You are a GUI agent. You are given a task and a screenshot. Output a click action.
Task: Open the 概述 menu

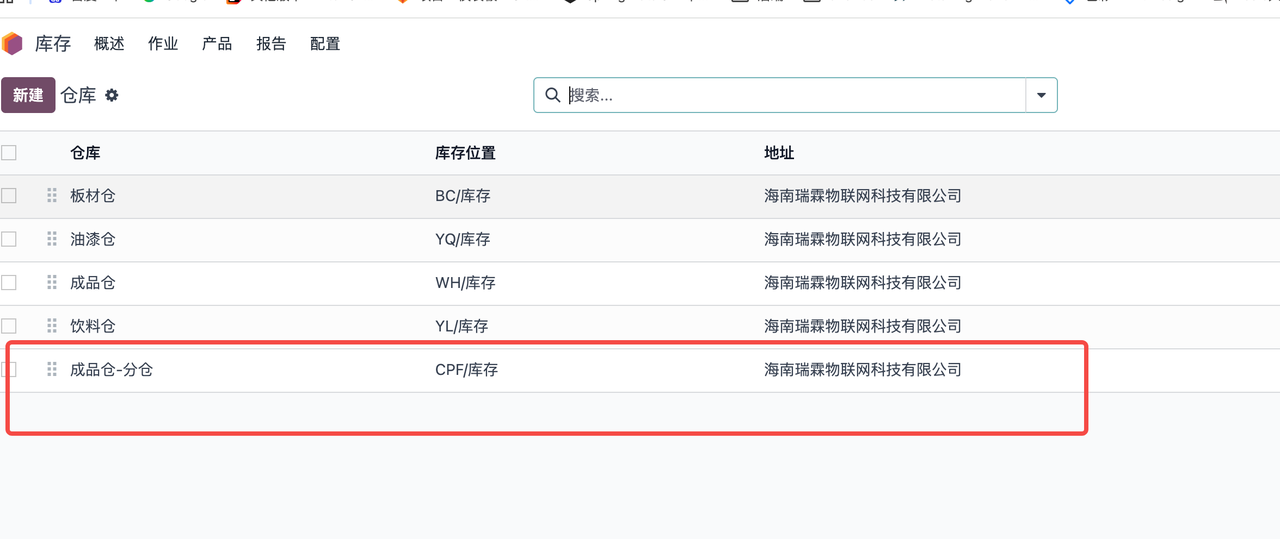coord(109,44)
